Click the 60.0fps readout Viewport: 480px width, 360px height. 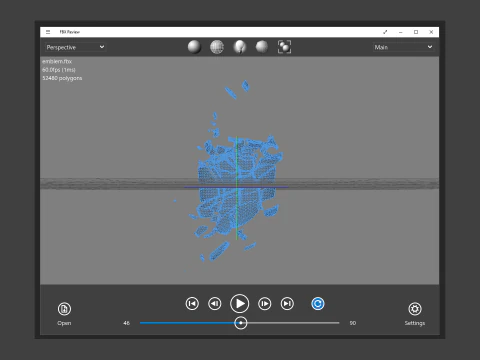click(59, 70)
